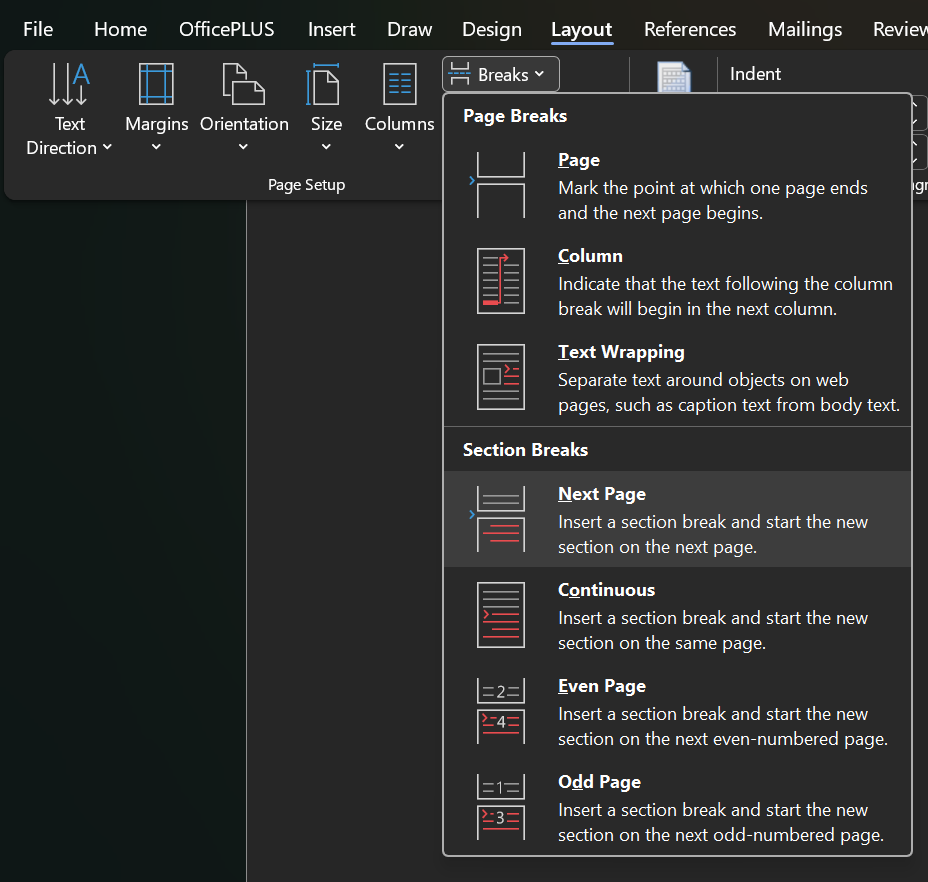
Task: Select the Column break icon
Action: 500,282
